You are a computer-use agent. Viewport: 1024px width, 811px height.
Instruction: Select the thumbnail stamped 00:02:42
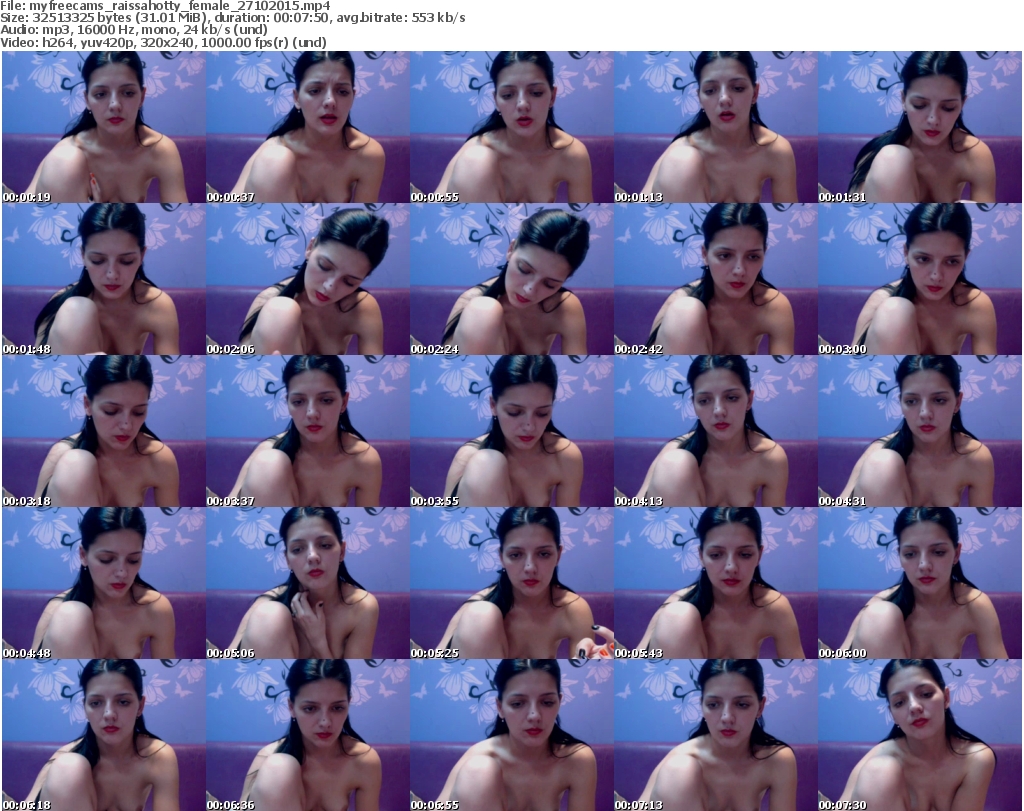(x=716, y=279)
